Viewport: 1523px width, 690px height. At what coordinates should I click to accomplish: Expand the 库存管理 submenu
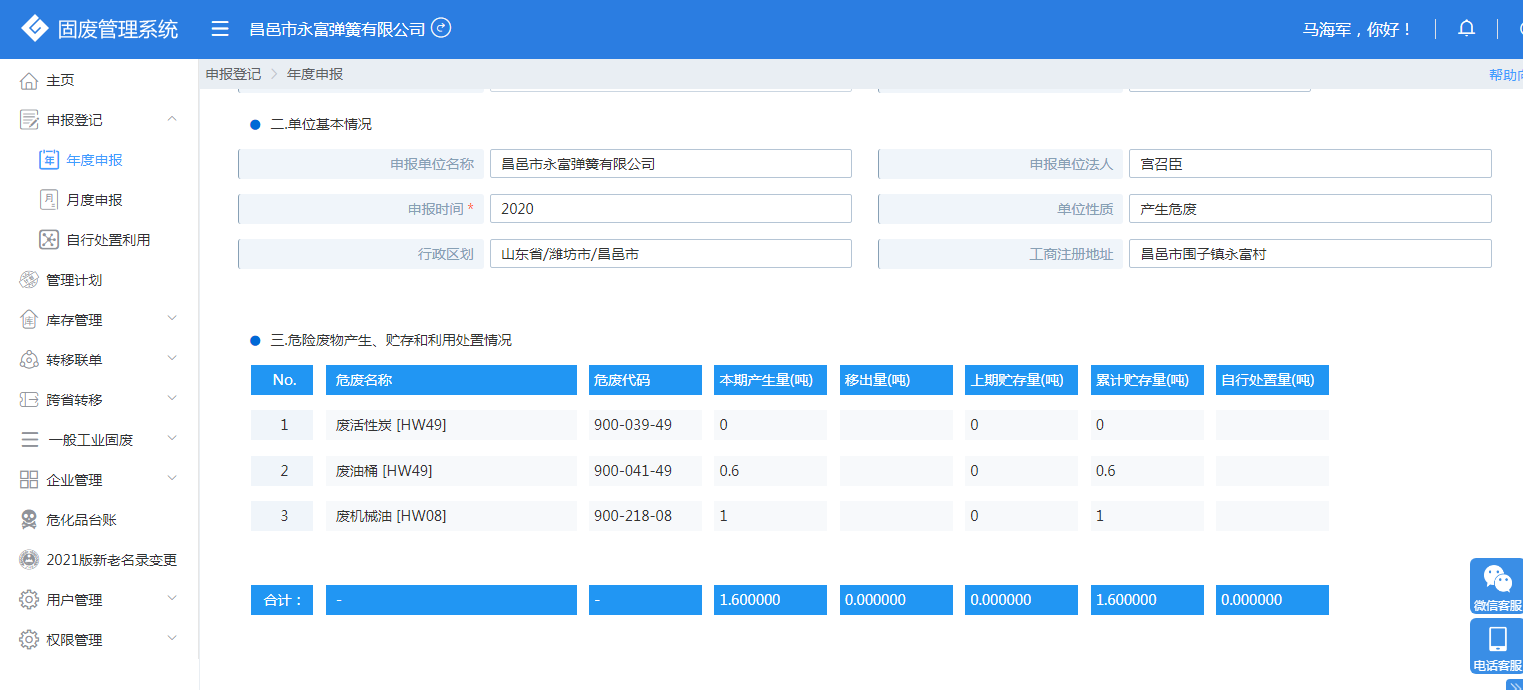172,319
